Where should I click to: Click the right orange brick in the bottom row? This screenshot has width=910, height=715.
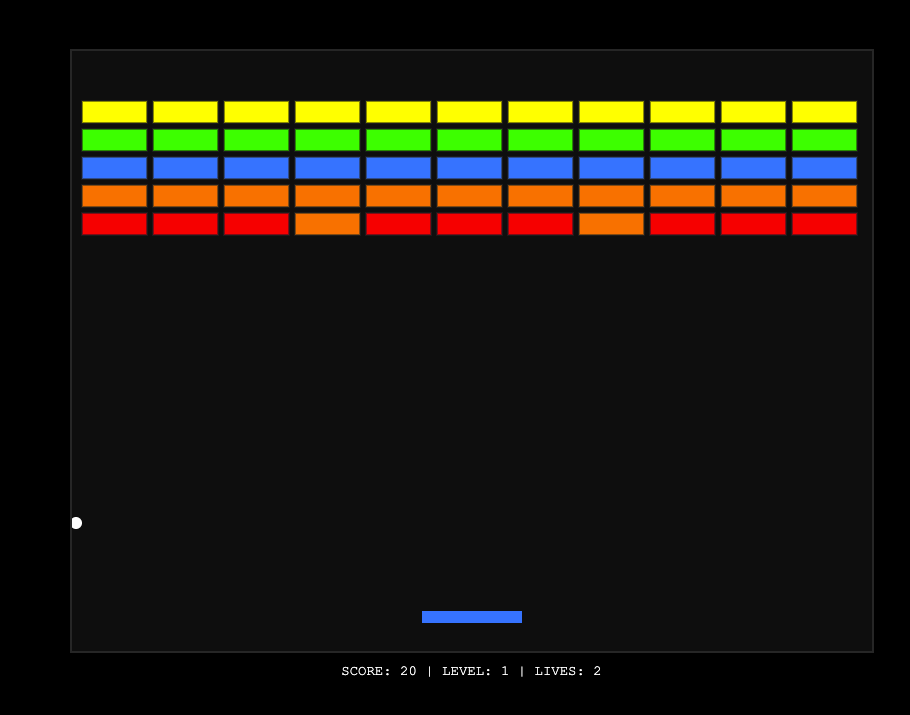coord(611,224)
